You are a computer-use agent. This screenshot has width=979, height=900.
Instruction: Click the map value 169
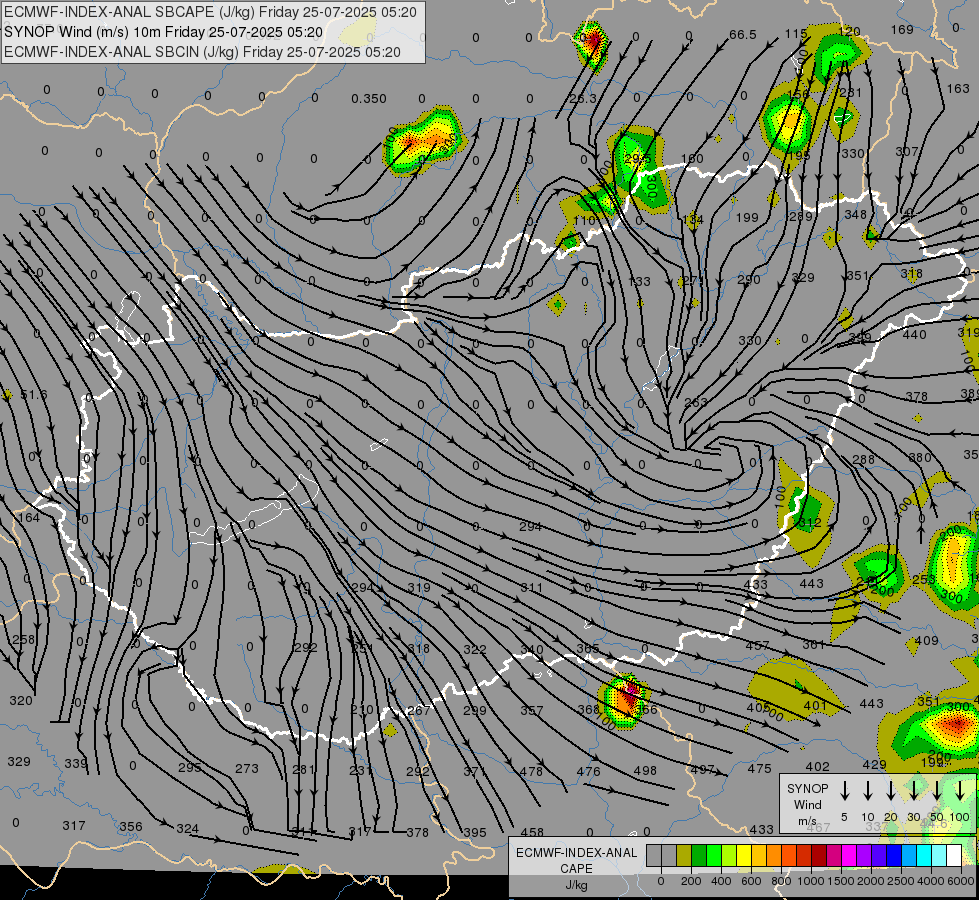(902, 29)
